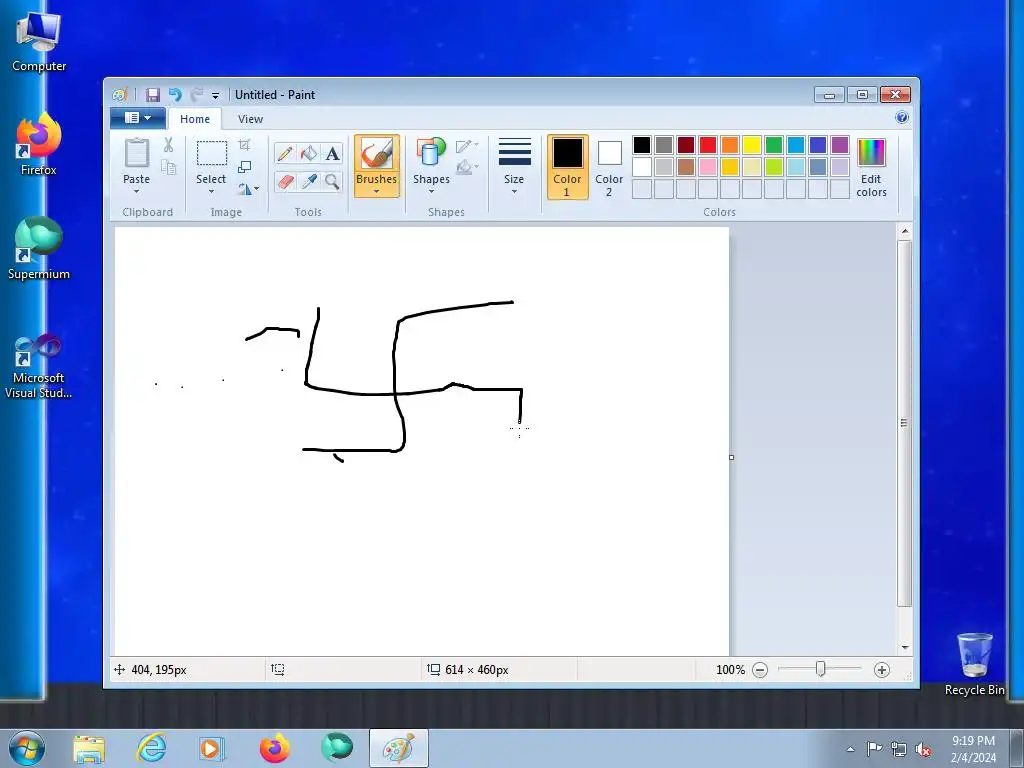Image resolution: width=1024 pixels, height=768 pixels.
Task: Pick the orange color swatch
Action: coord(729,145)
